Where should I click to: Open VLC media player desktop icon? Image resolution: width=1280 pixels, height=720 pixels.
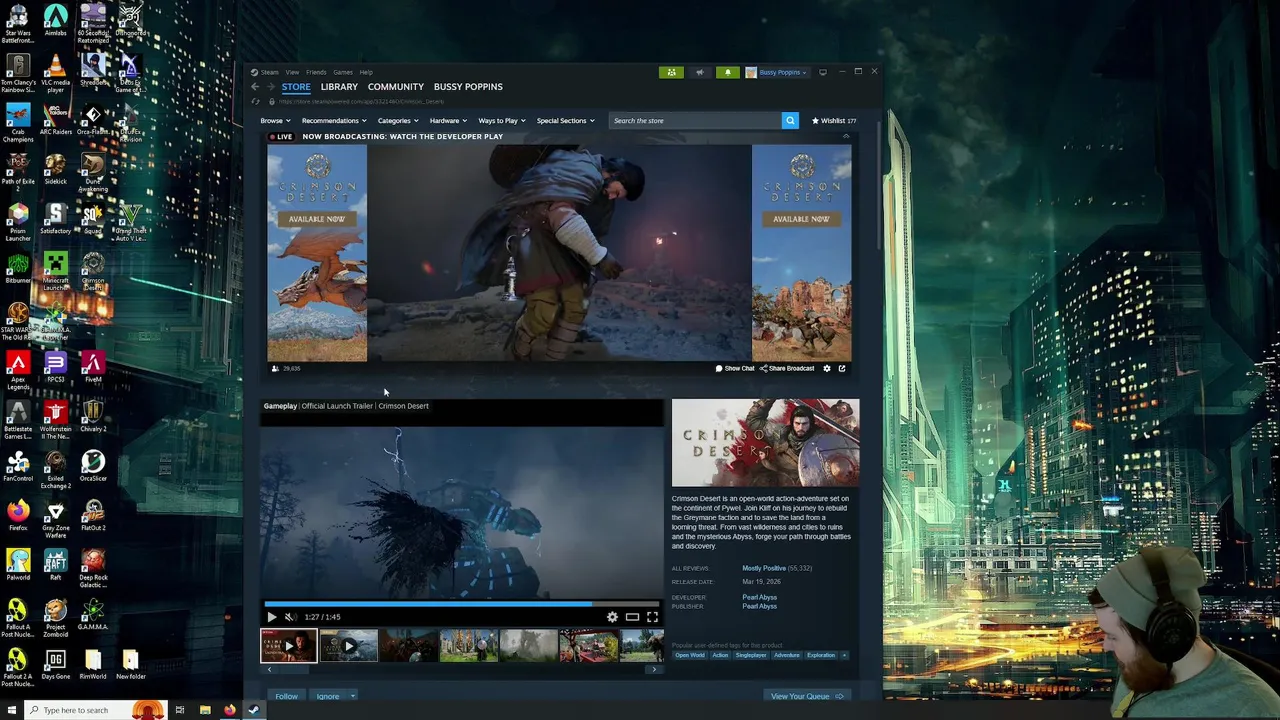[x=55, y=72]
